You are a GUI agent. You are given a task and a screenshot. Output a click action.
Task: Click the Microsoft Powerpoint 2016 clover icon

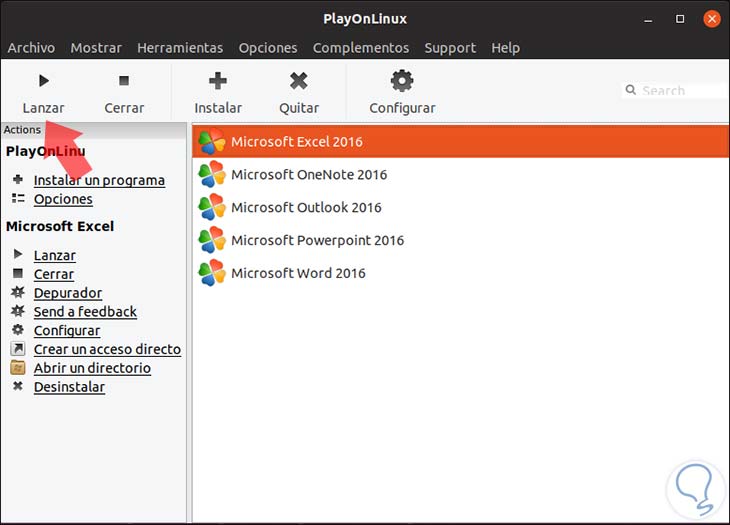212,240
